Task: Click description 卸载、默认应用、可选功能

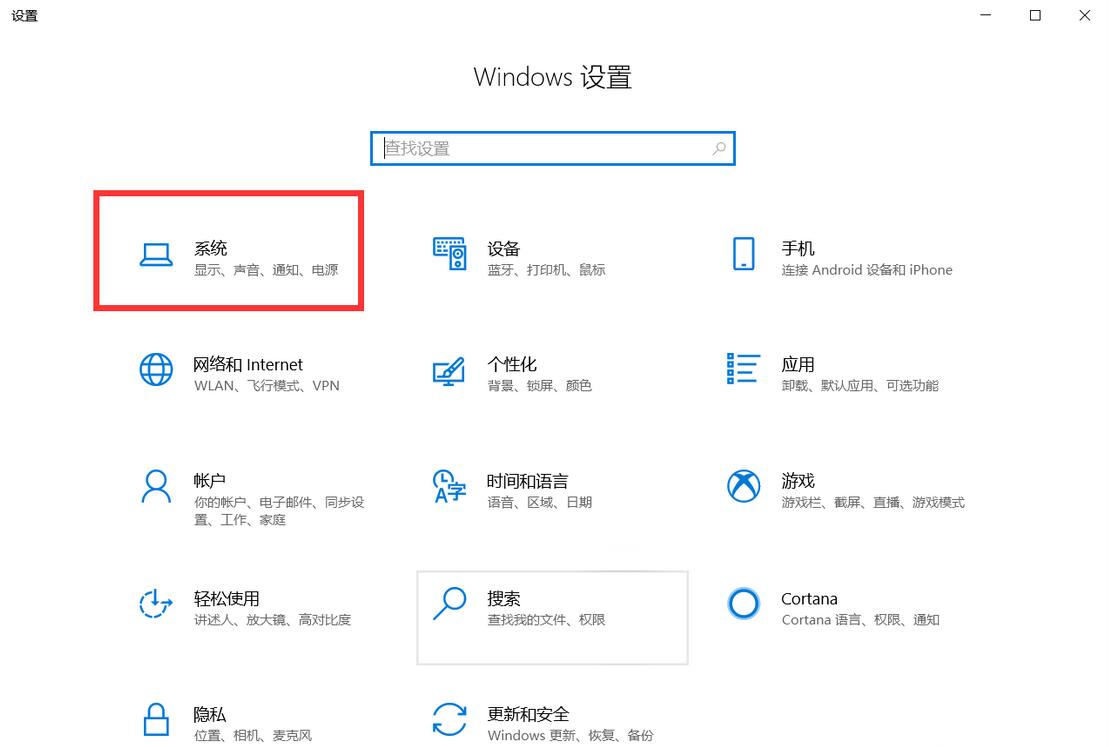Action: point(859,386)
